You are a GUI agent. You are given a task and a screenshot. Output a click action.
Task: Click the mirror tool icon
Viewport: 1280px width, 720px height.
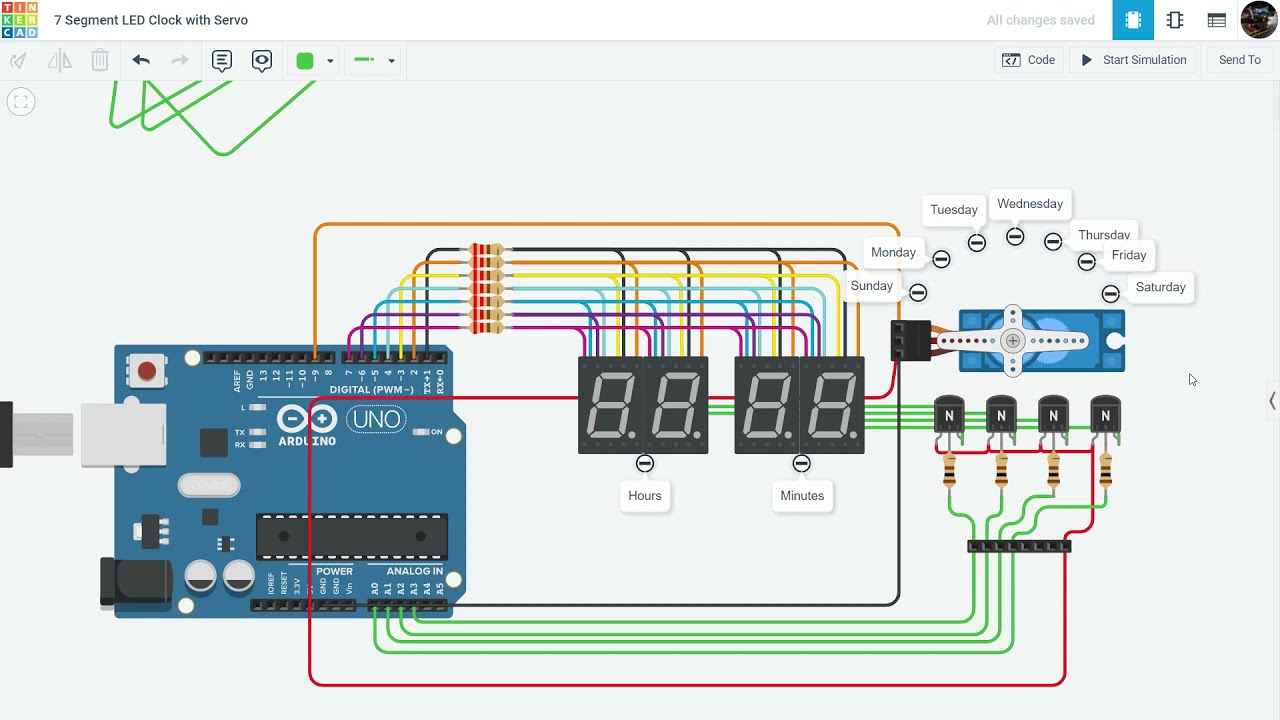tap(60, 60)
